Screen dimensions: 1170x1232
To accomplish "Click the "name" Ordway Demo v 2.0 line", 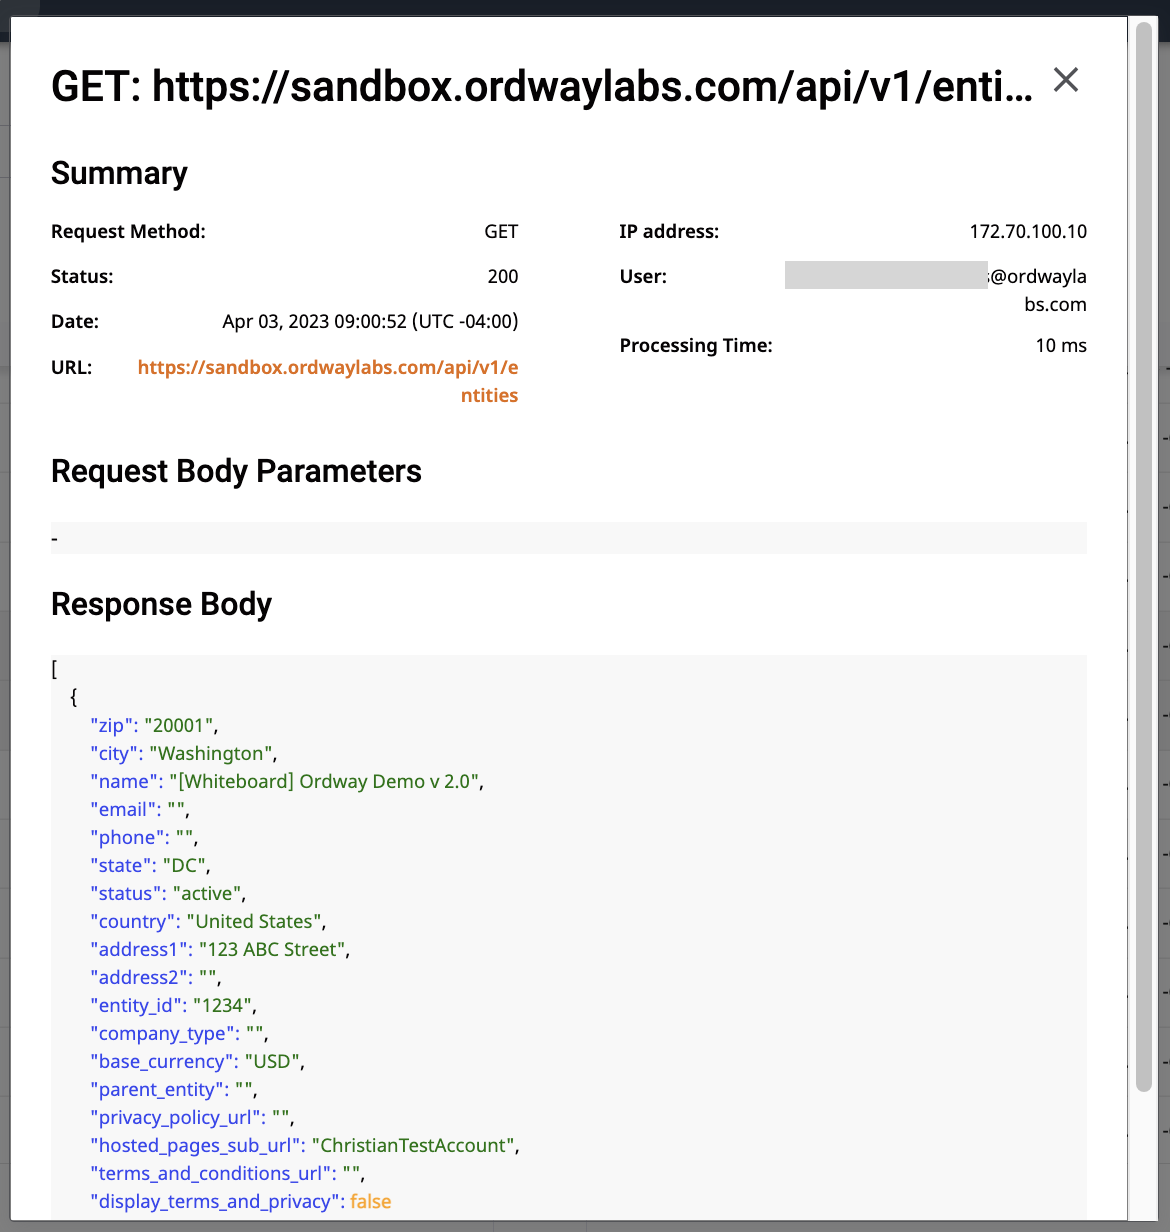I will pos(287,781).
